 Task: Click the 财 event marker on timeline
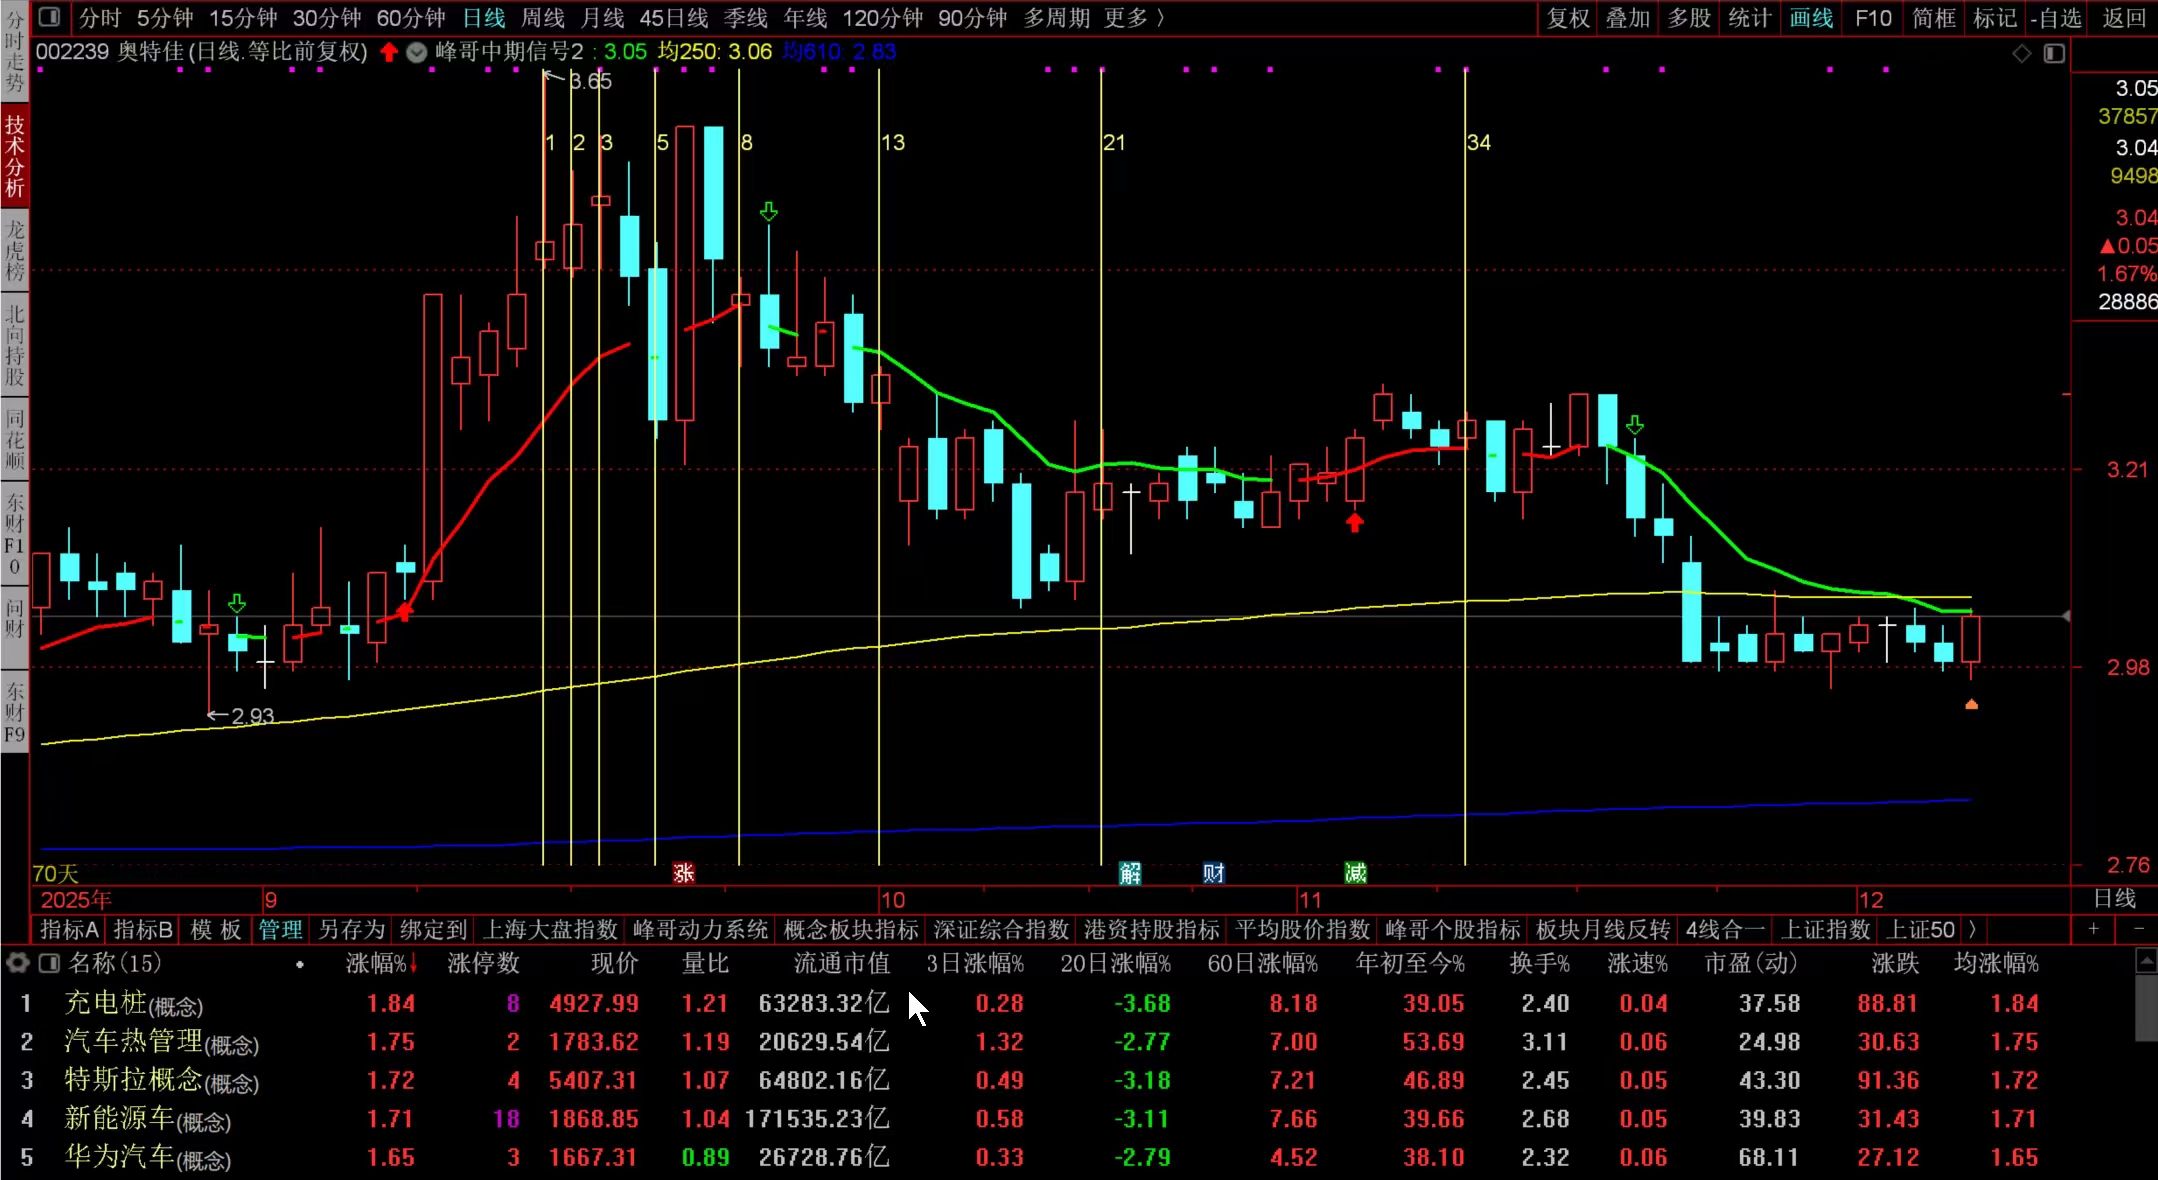(1213, 873)
